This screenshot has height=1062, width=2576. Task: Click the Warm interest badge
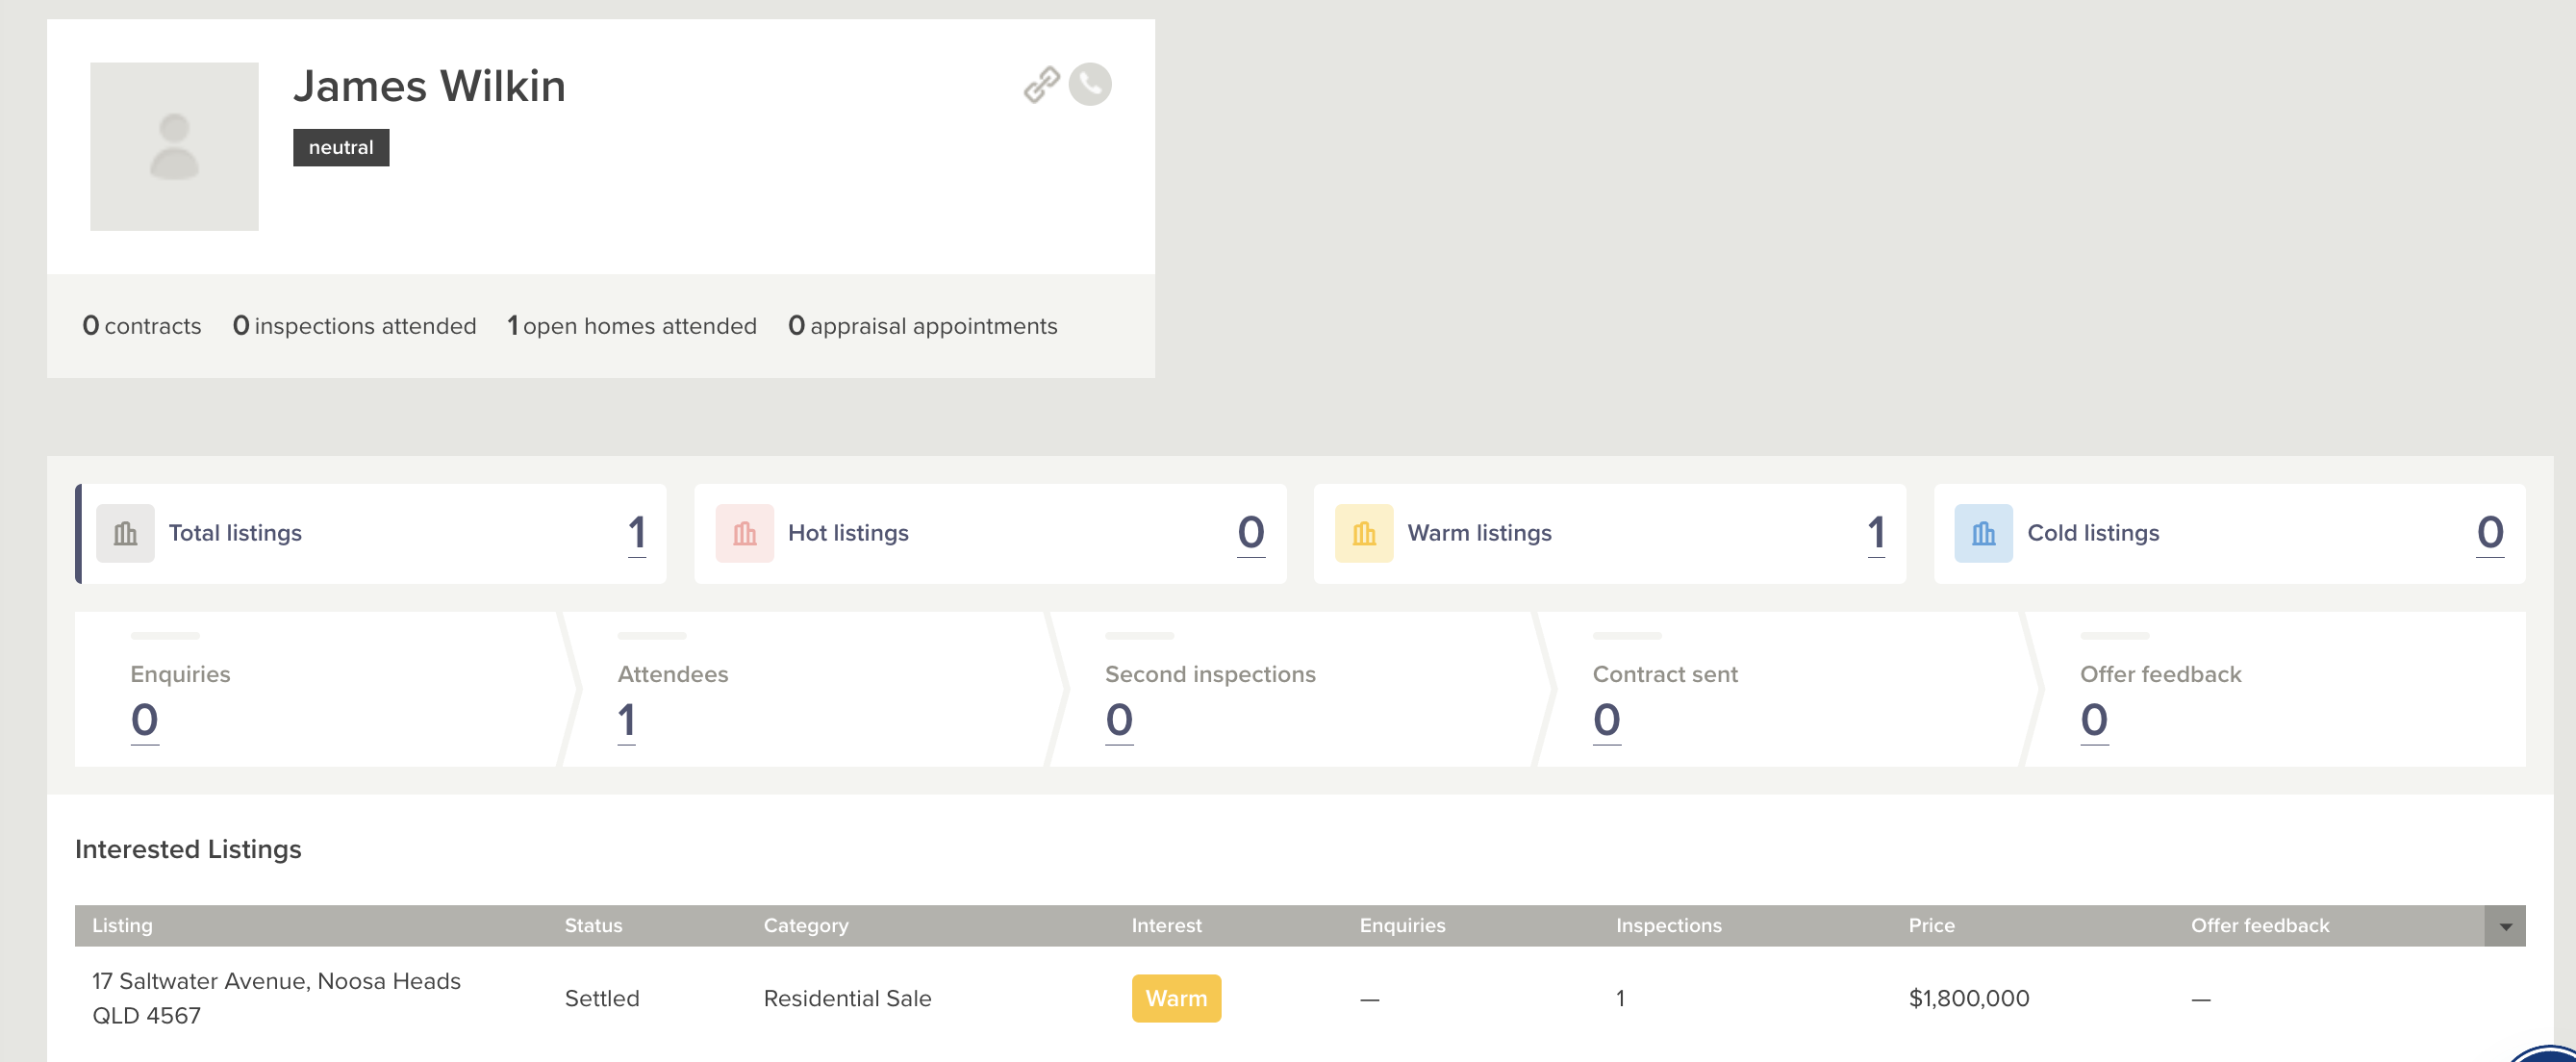point(1175,998)
